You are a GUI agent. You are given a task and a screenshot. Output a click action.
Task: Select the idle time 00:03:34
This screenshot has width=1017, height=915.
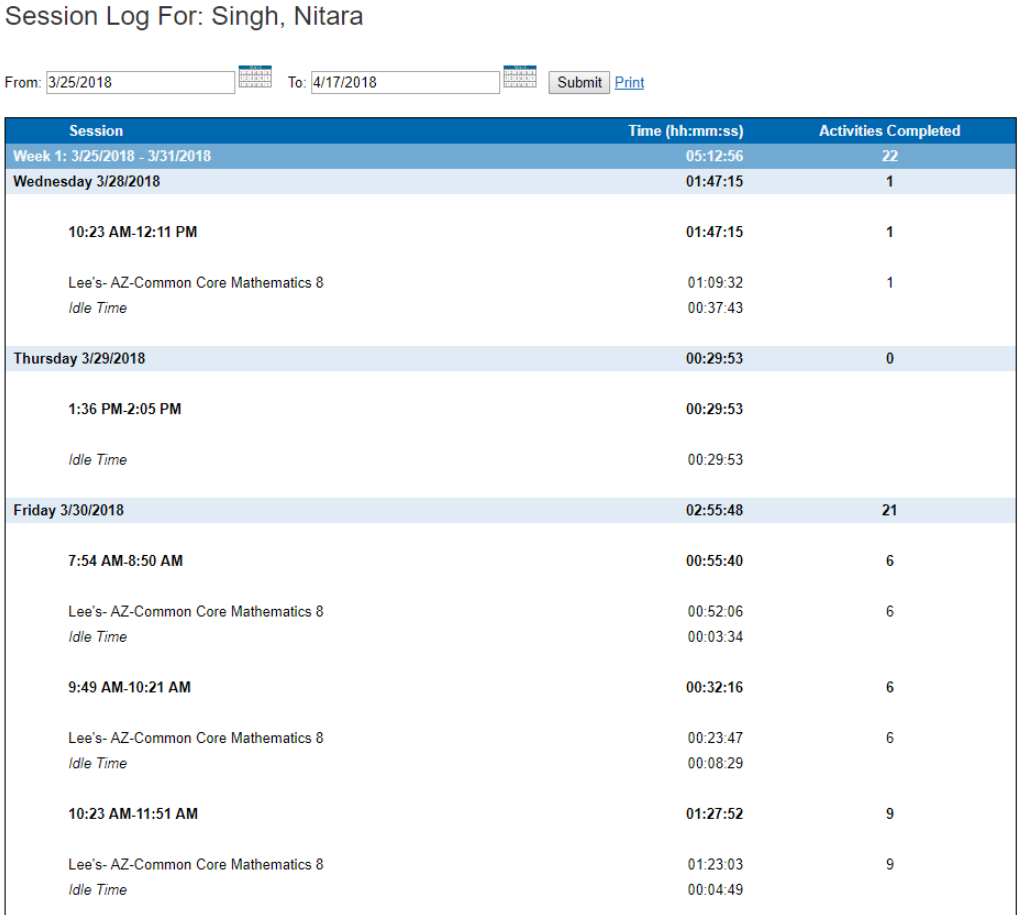pos(715,636)
